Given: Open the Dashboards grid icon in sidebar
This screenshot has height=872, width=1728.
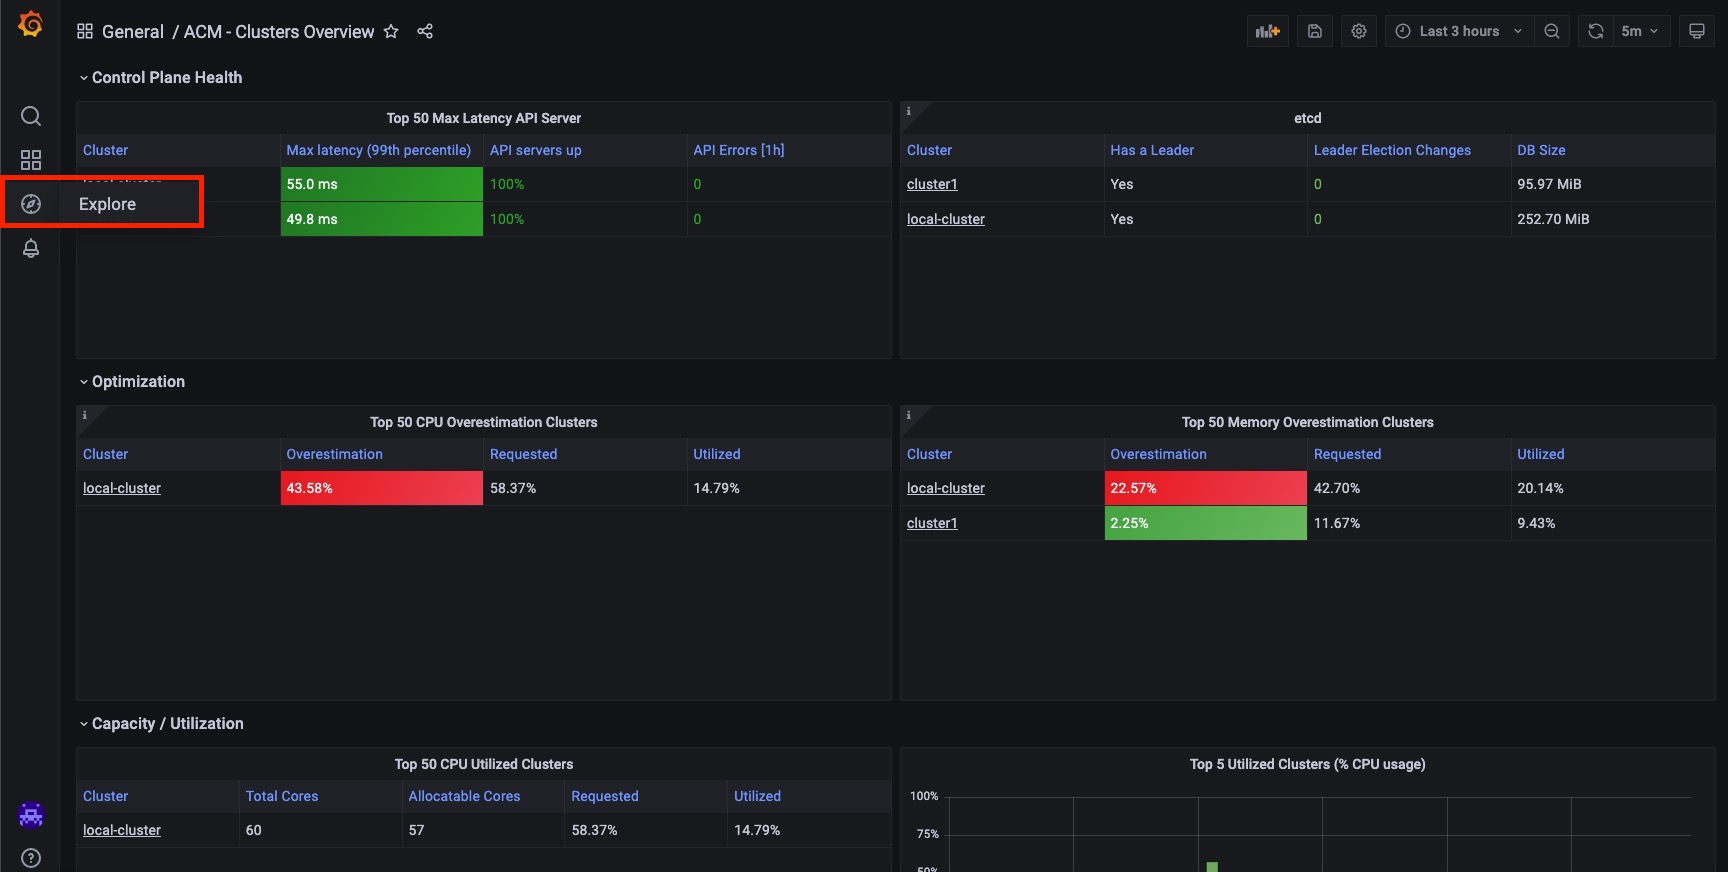Looking at the screenshot, I should pyautogui.click(x=31, y=160).
